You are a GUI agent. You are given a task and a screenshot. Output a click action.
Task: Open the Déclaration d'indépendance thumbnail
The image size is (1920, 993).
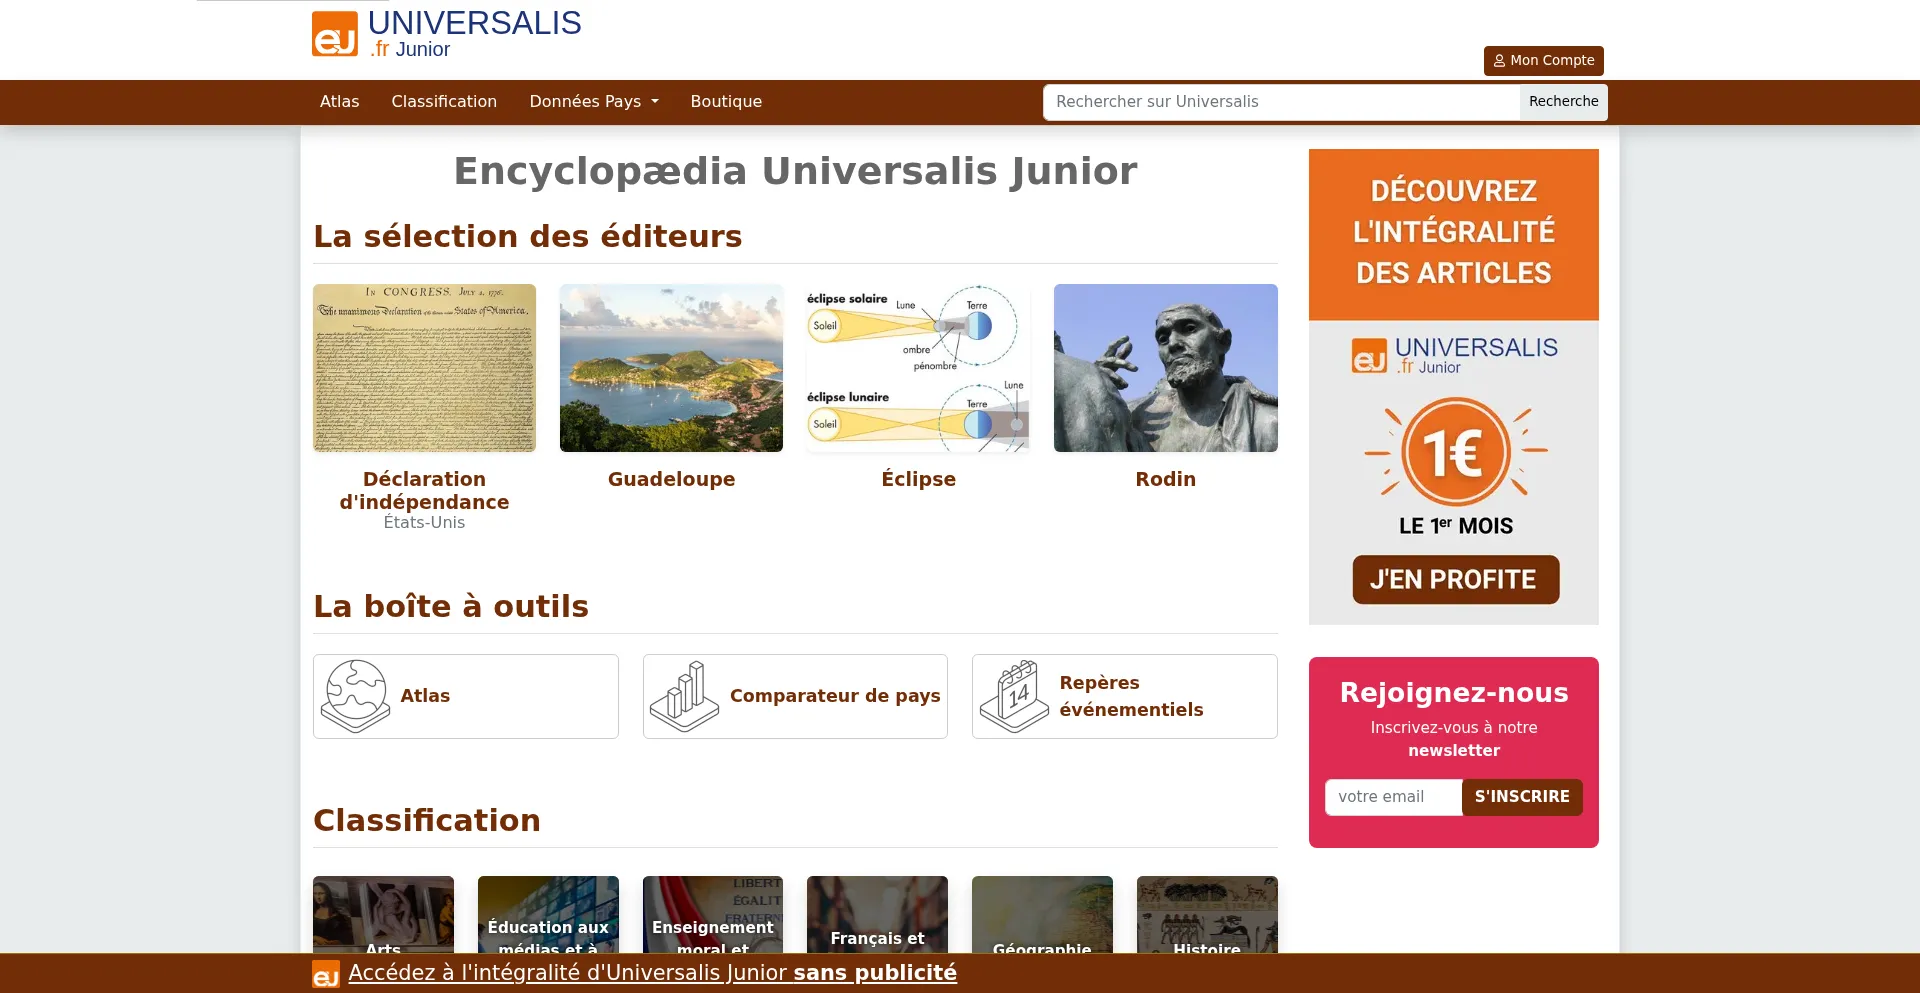coord(424,368)
